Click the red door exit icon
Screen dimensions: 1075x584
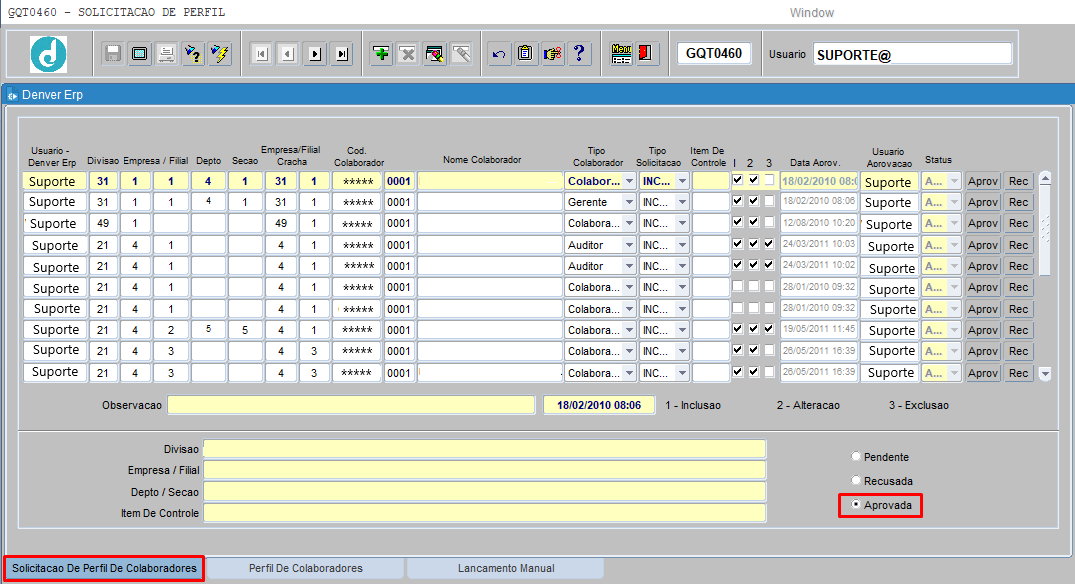coord(645,53)
